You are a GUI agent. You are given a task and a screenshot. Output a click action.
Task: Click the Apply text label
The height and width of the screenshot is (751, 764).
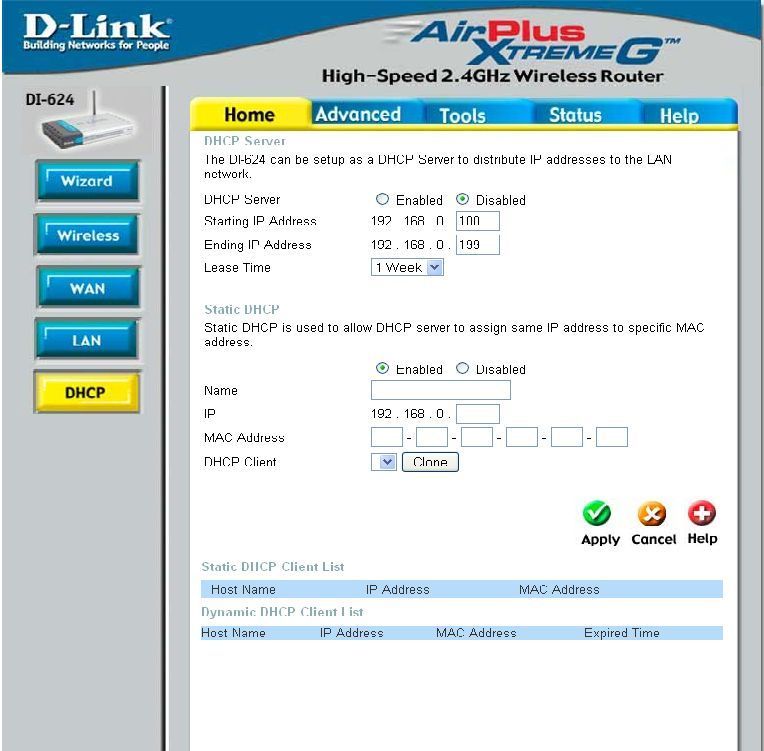click(600, 539)
